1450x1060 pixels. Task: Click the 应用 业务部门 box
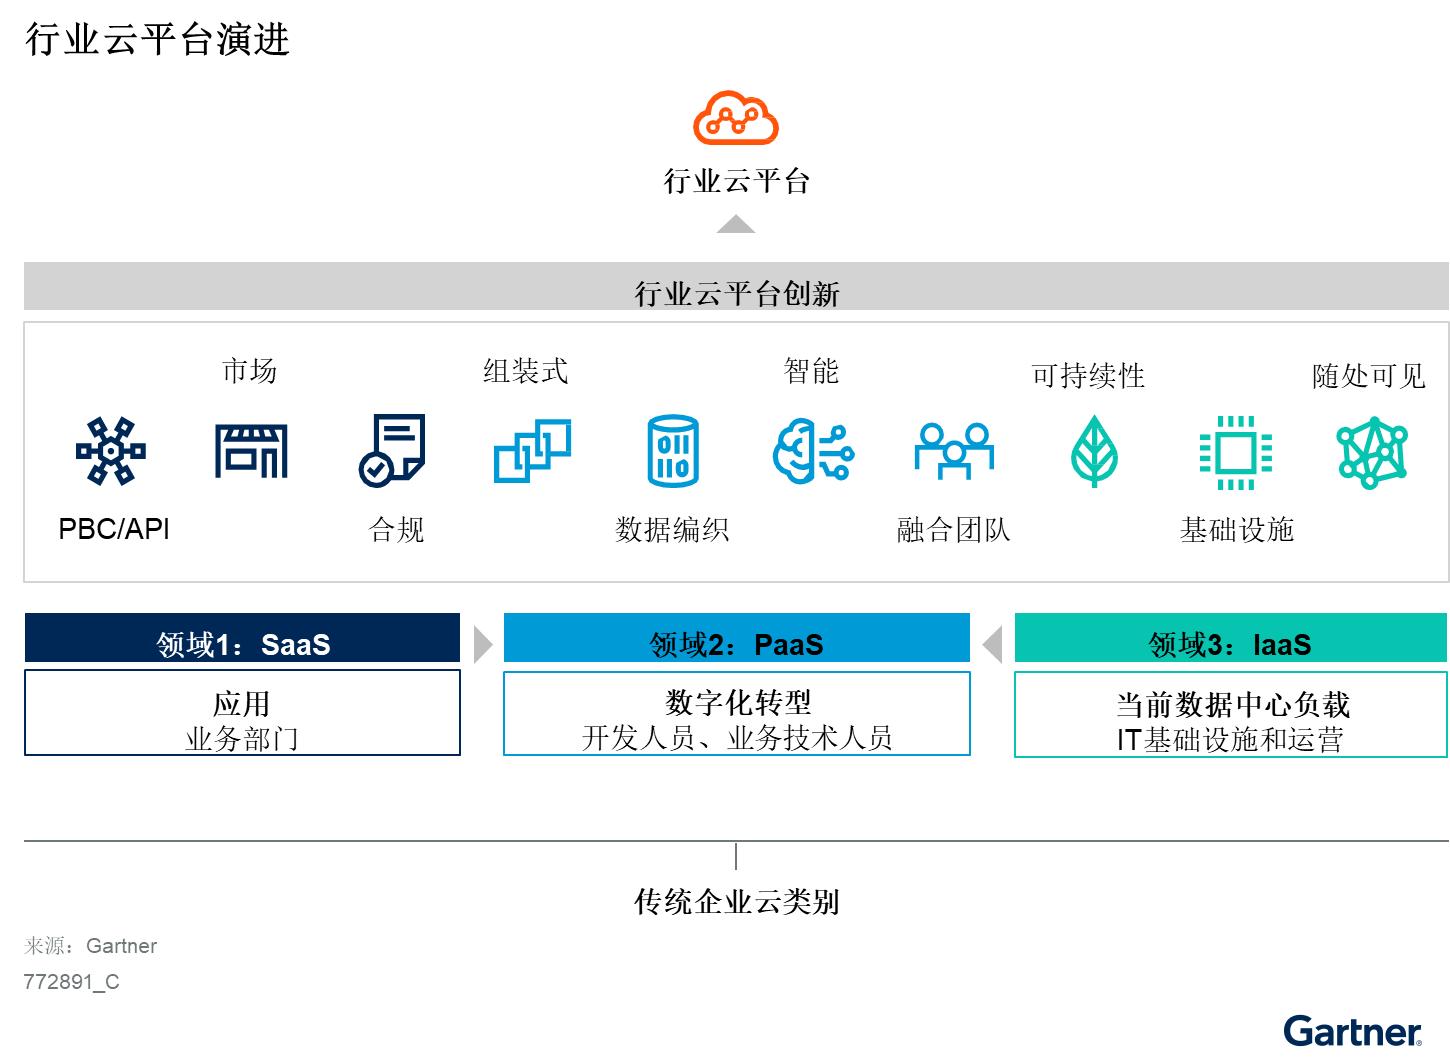pyautogui.click(x=242, y=713)
